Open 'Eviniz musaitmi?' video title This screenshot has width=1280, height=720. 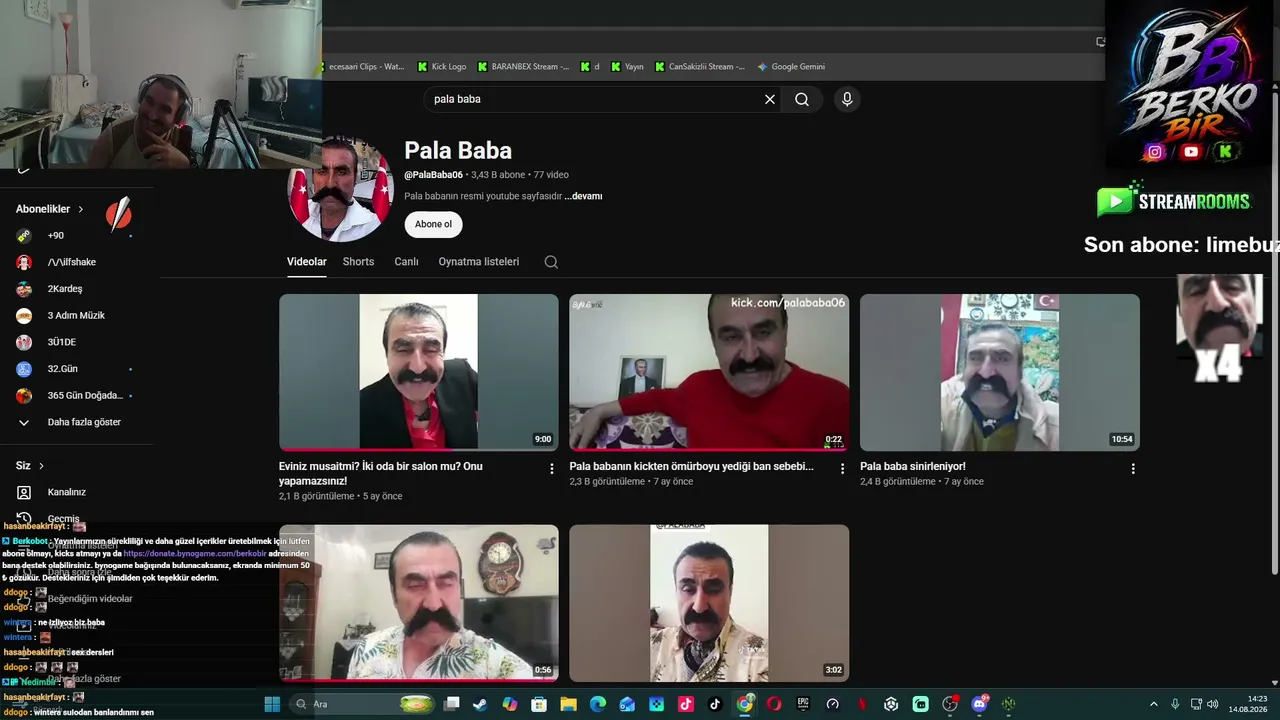pos(381,473)
